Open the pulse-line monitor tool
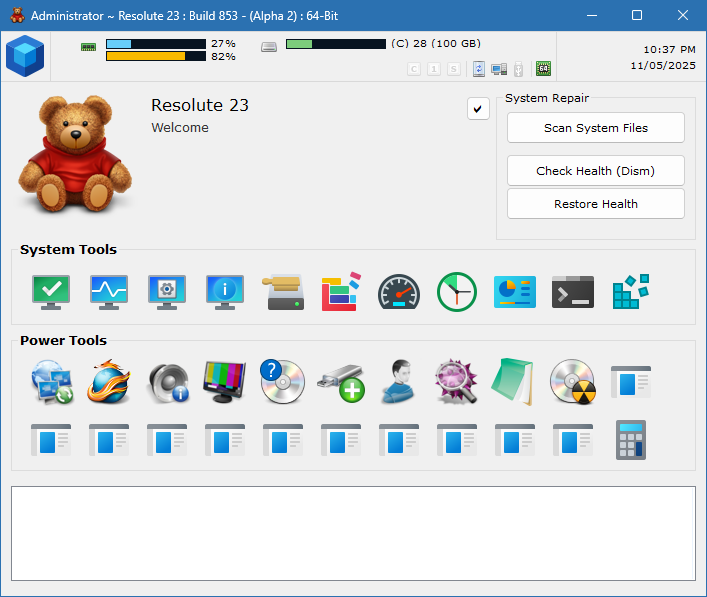Screen dimensions: 707x597 [x=109, y=292]
